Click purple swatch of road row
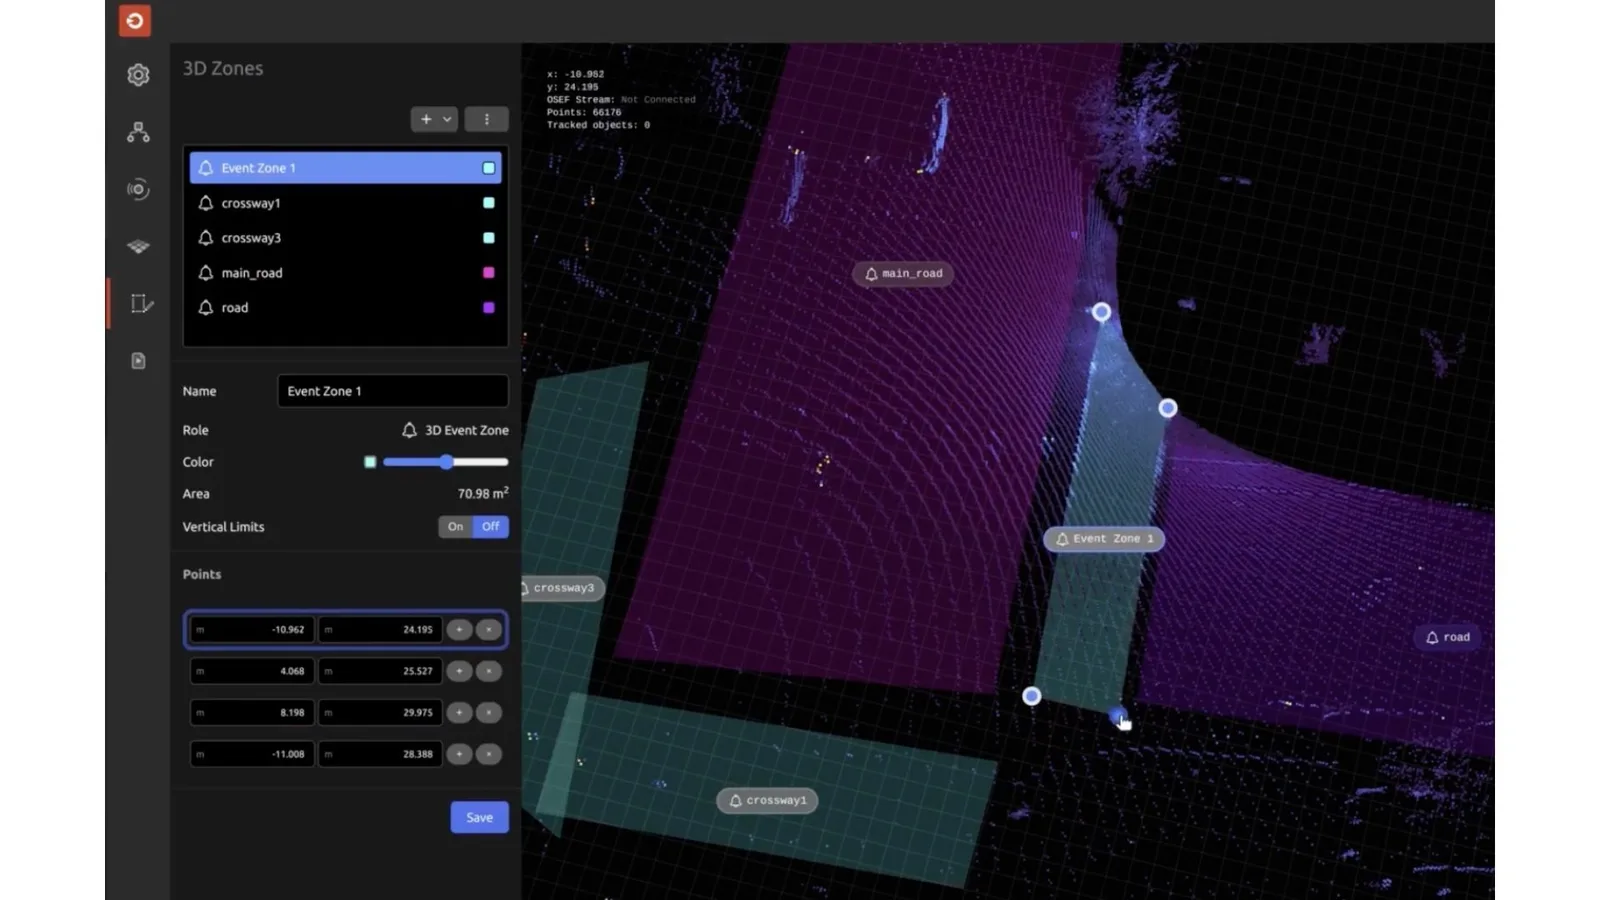This screenshot has width=1600, height=900. coord(489,308)
